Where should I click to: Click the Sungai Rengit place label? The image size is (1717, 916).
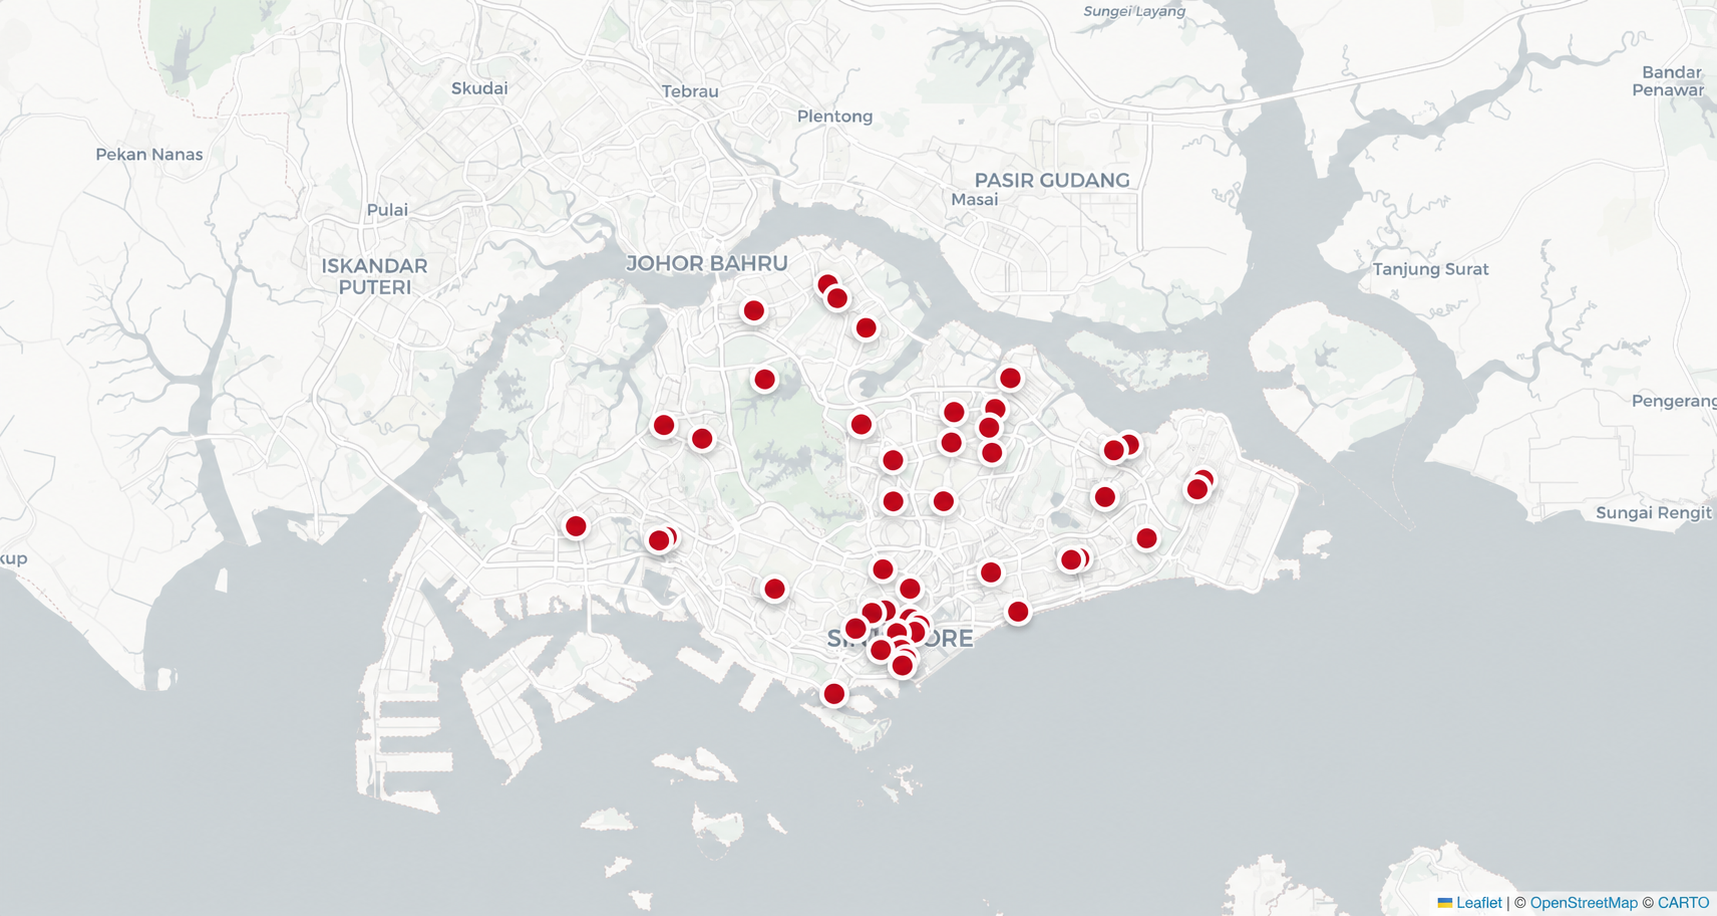click(1654, 513)
